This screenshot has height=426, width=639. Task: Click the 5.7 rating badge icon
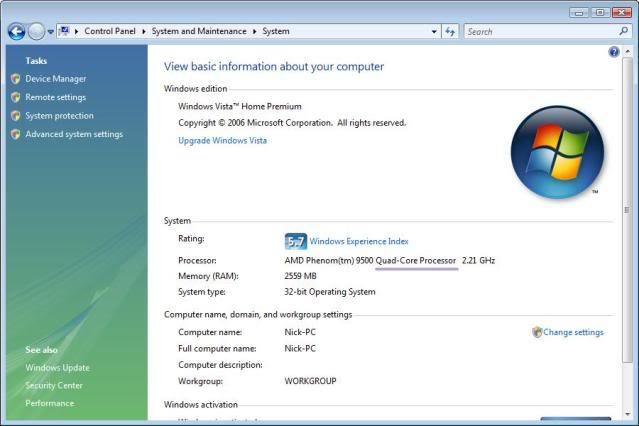coord(295,241)
